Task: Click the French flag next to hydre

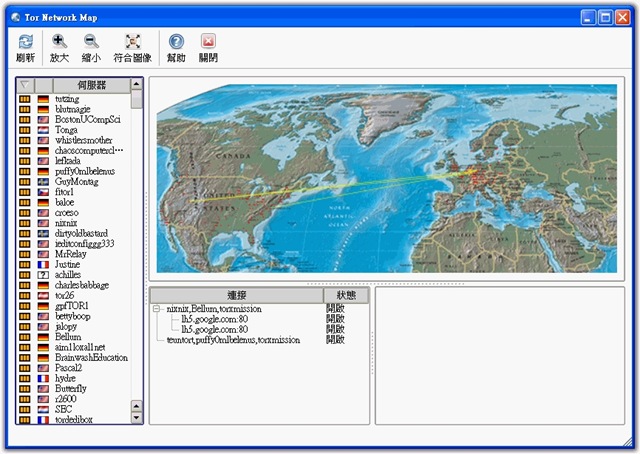Action: click(x=43, y=378)
